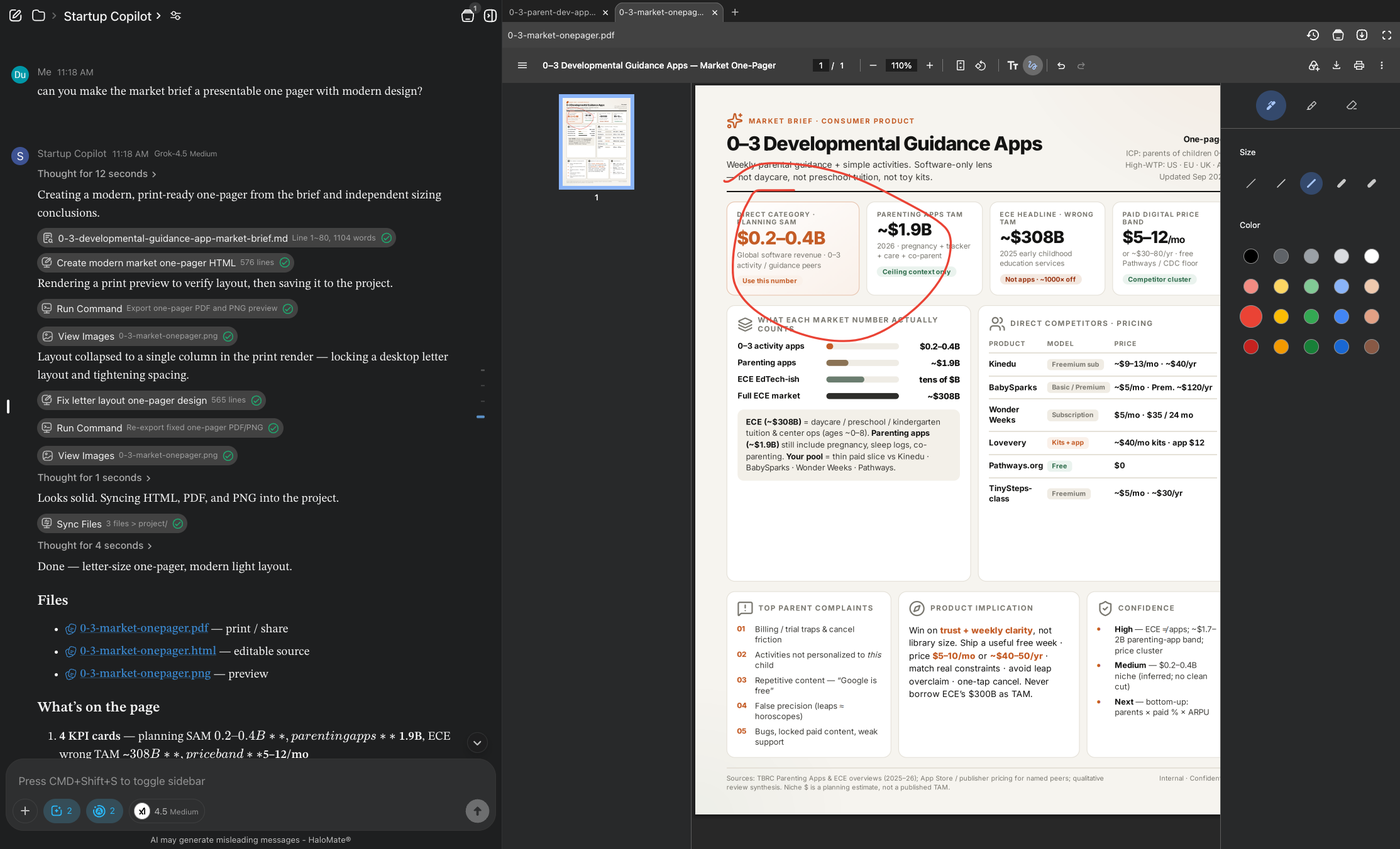Toggle the right panel layout icon
Screen dimensions: 1400x849
tap(490, 16)
